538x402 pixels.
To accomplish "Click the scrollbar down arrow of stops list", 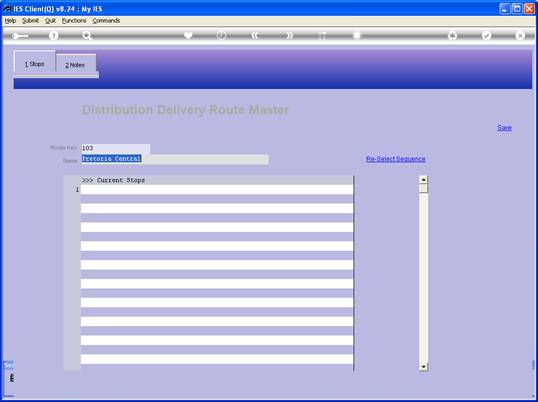I will [x=423, y=367].
